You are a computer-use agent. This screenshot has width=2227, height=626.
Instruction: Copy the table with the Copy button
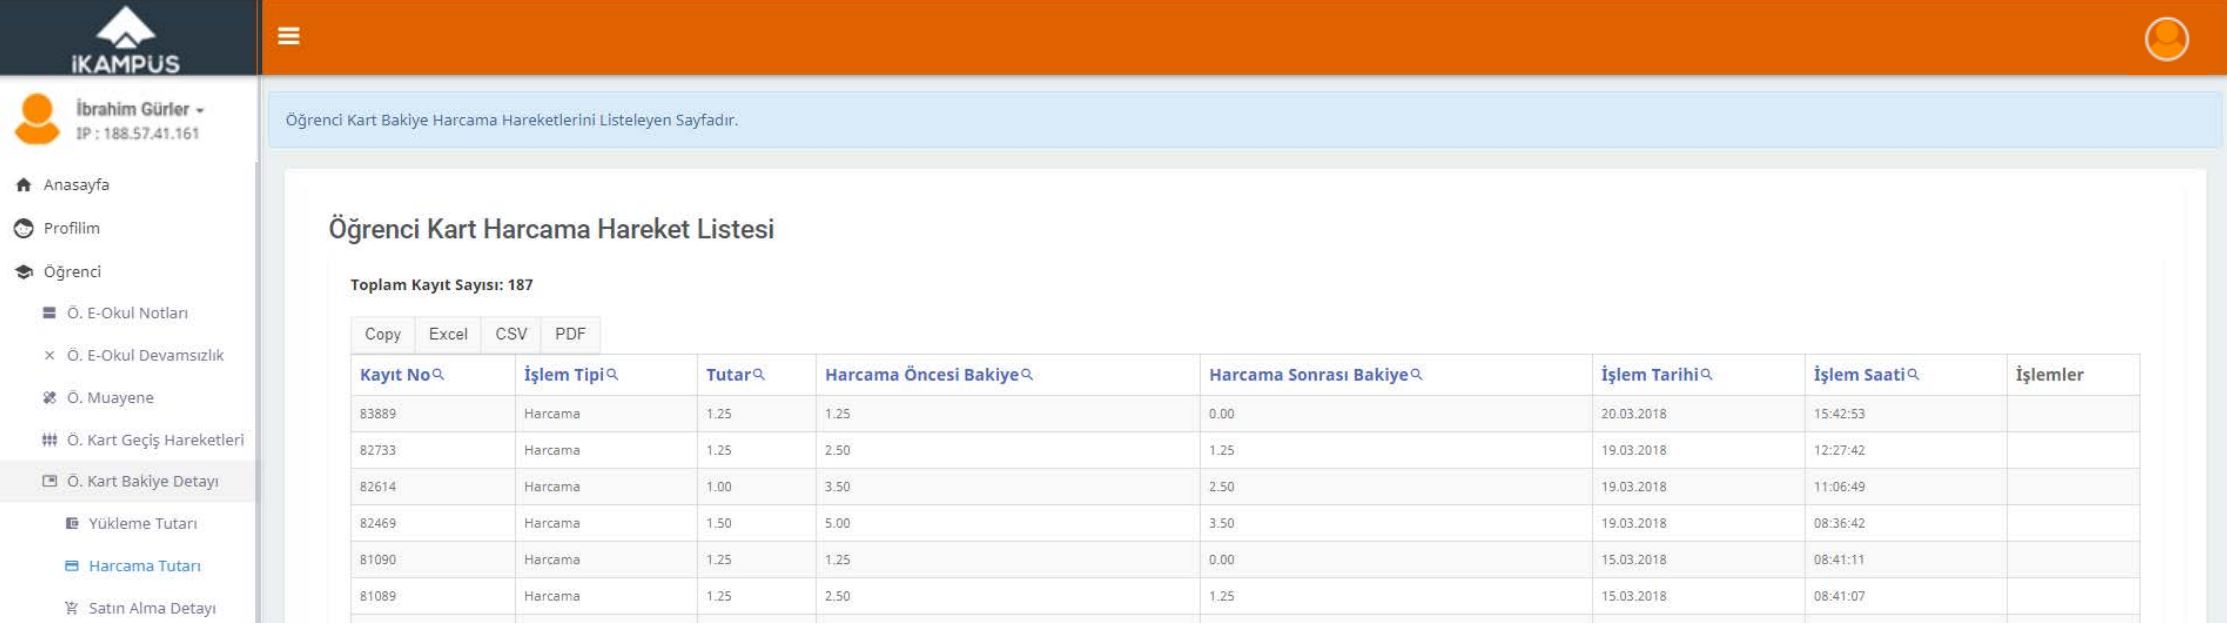382,334
